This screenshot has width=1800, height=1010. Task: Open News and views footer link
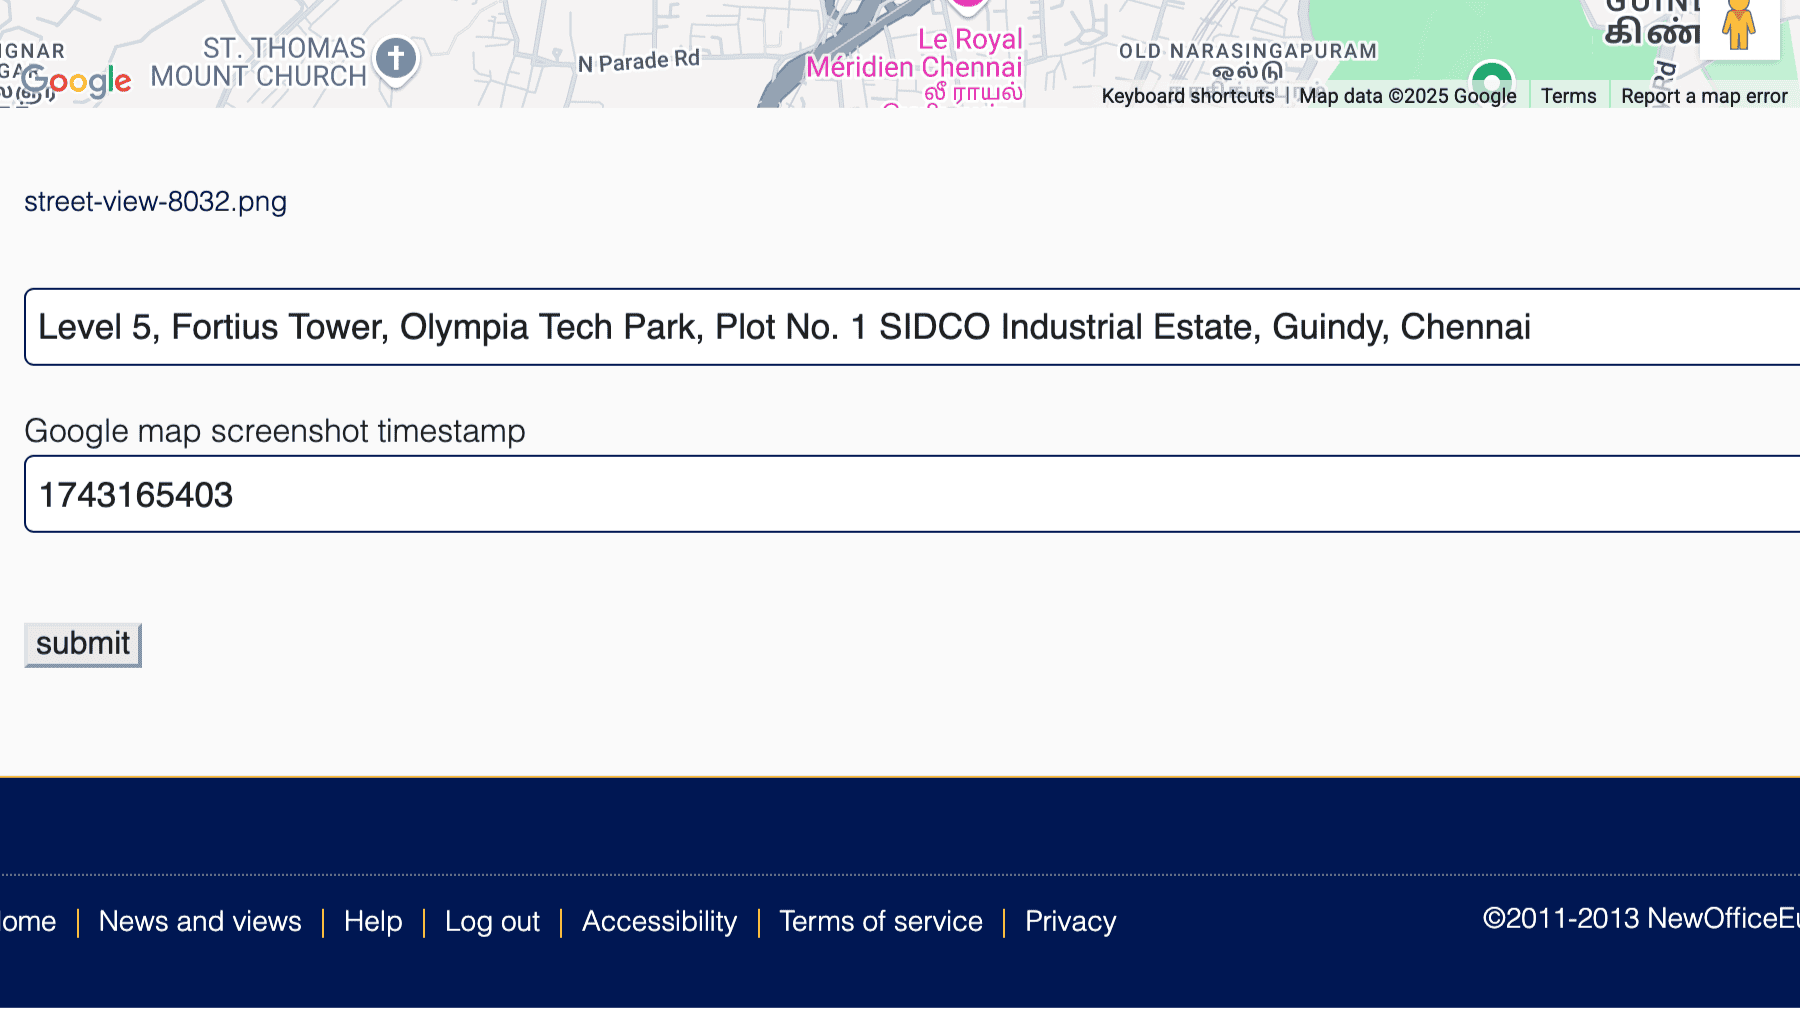coord(200,921)
